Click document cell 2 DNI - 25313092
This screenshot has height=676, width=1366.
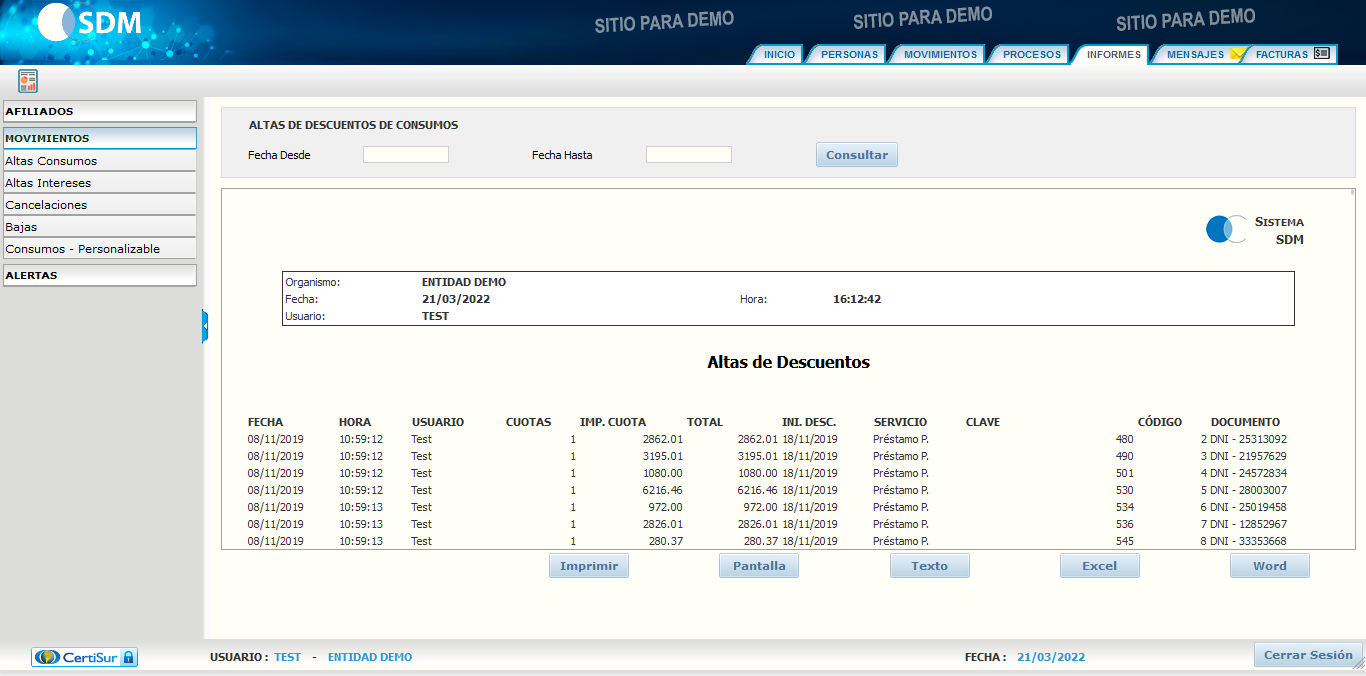1244,439
